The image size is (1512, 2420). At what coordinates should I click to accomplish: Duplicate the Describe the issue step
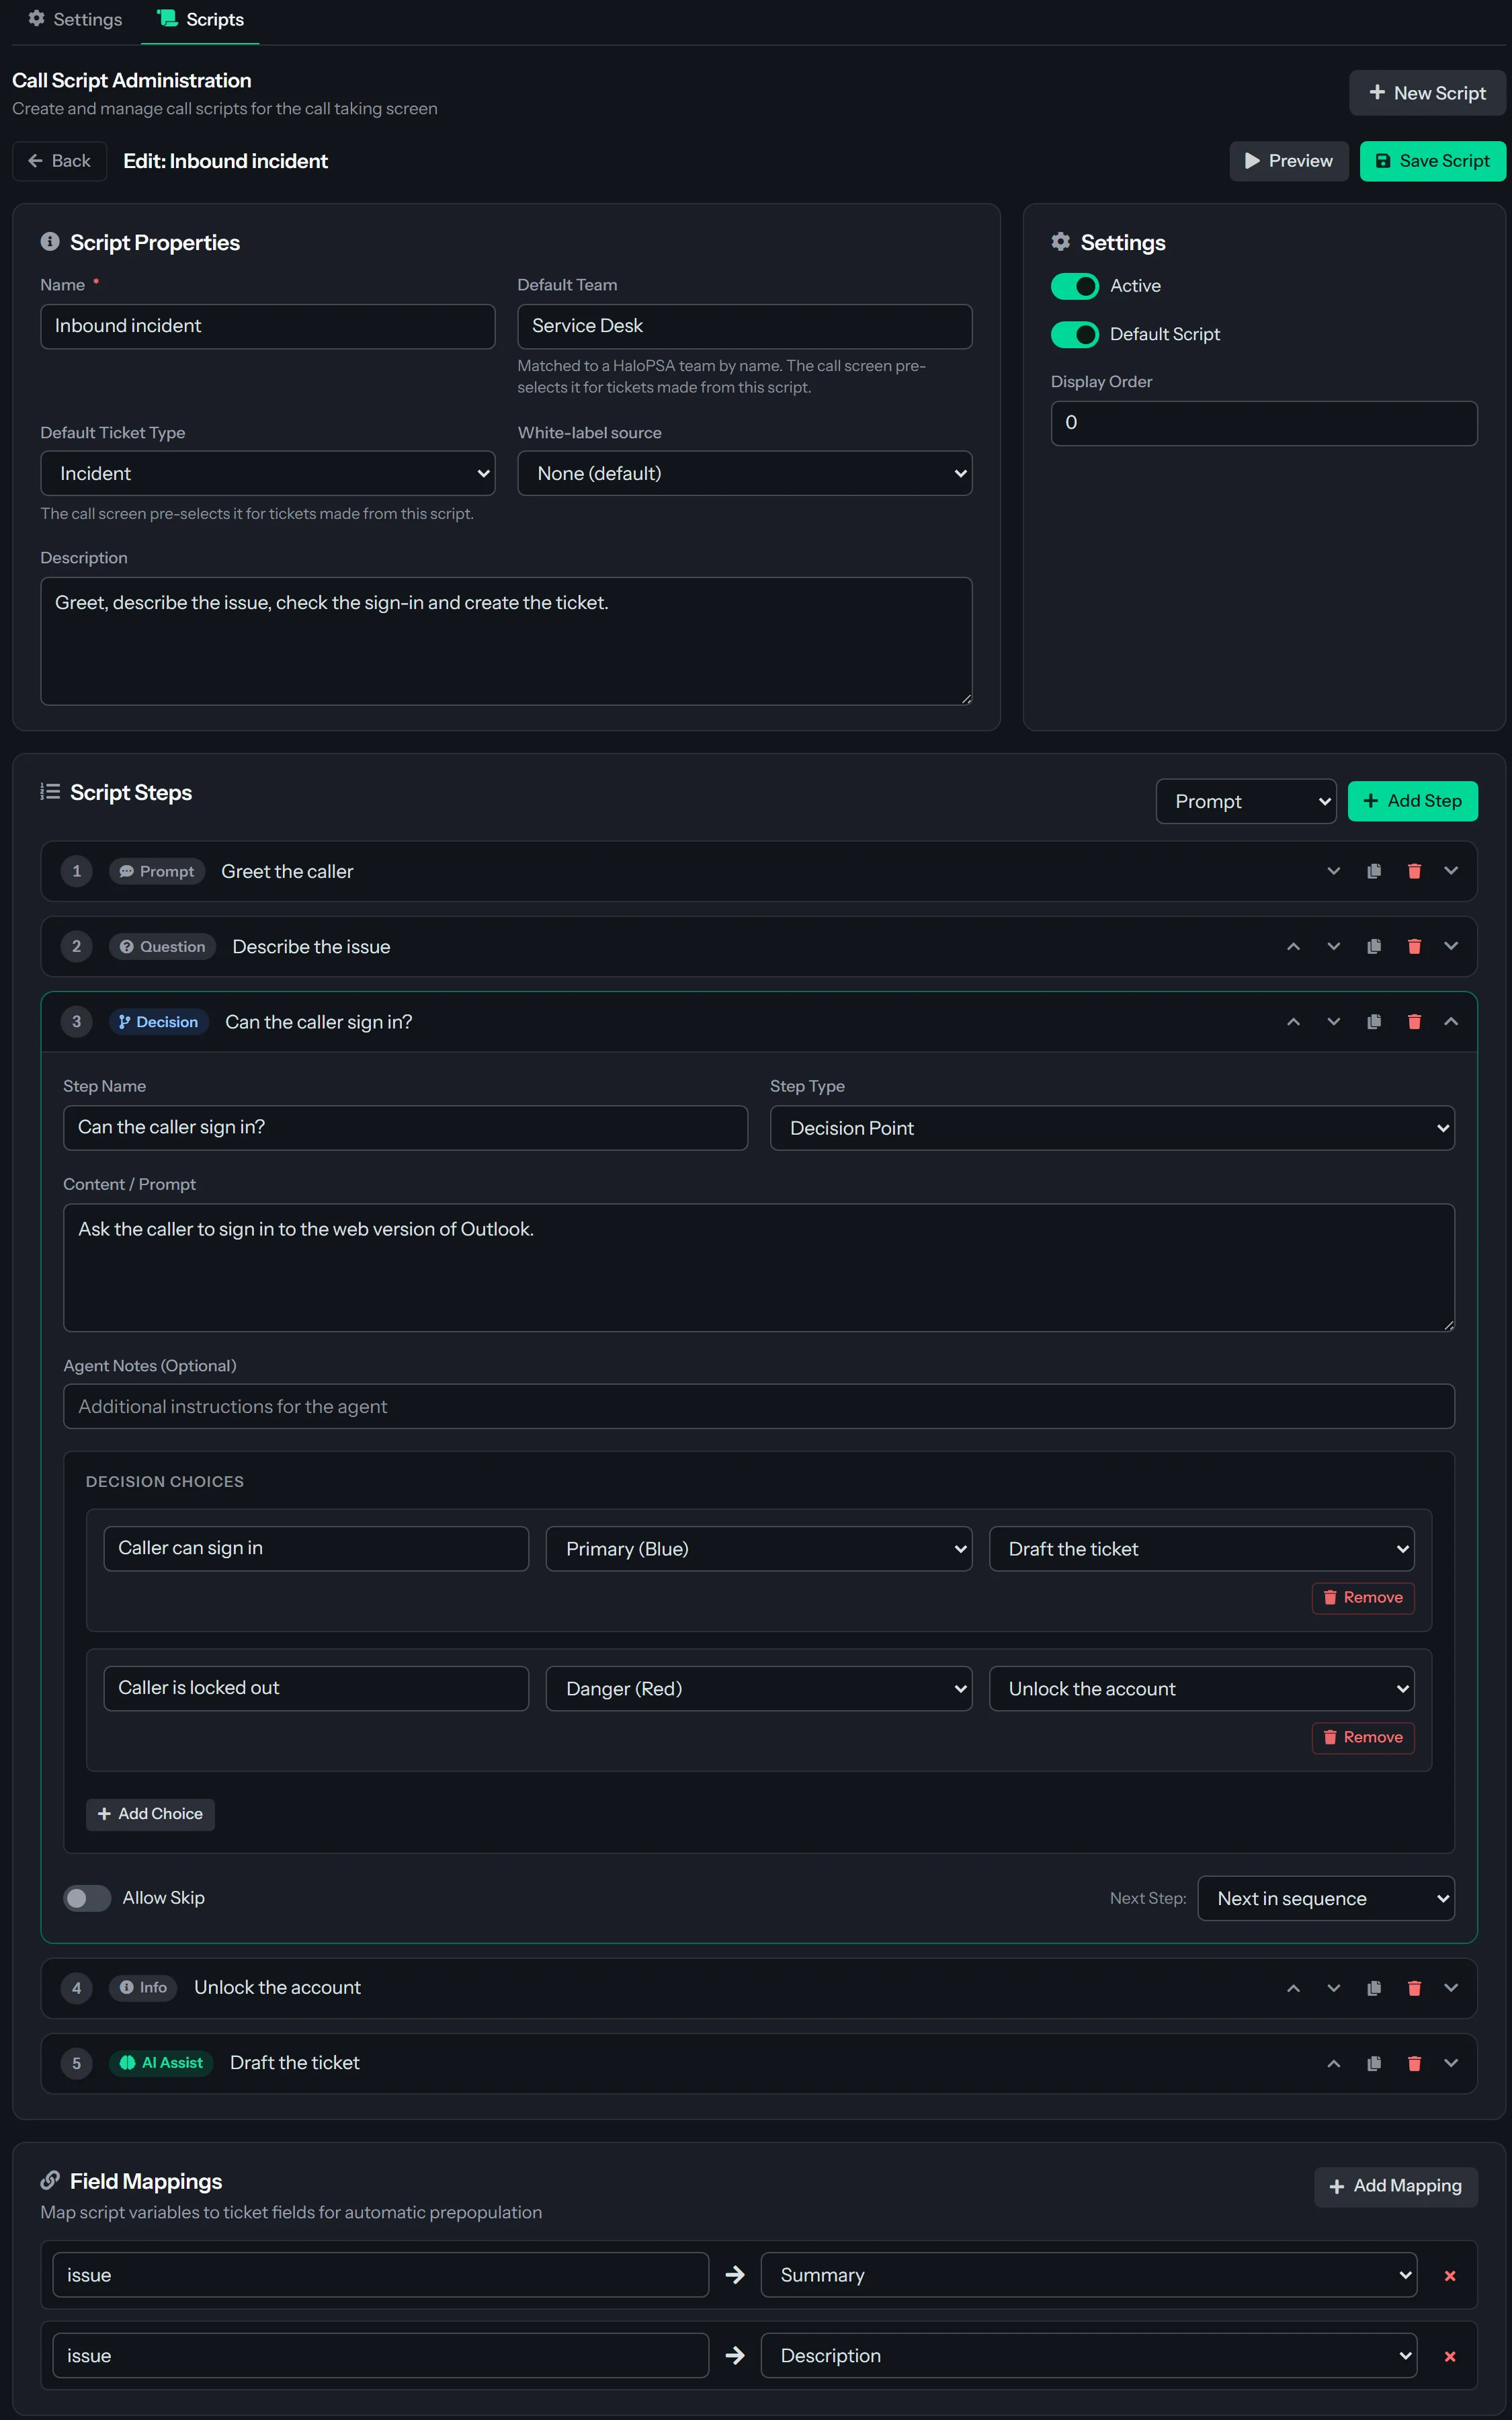[1374, 946]
